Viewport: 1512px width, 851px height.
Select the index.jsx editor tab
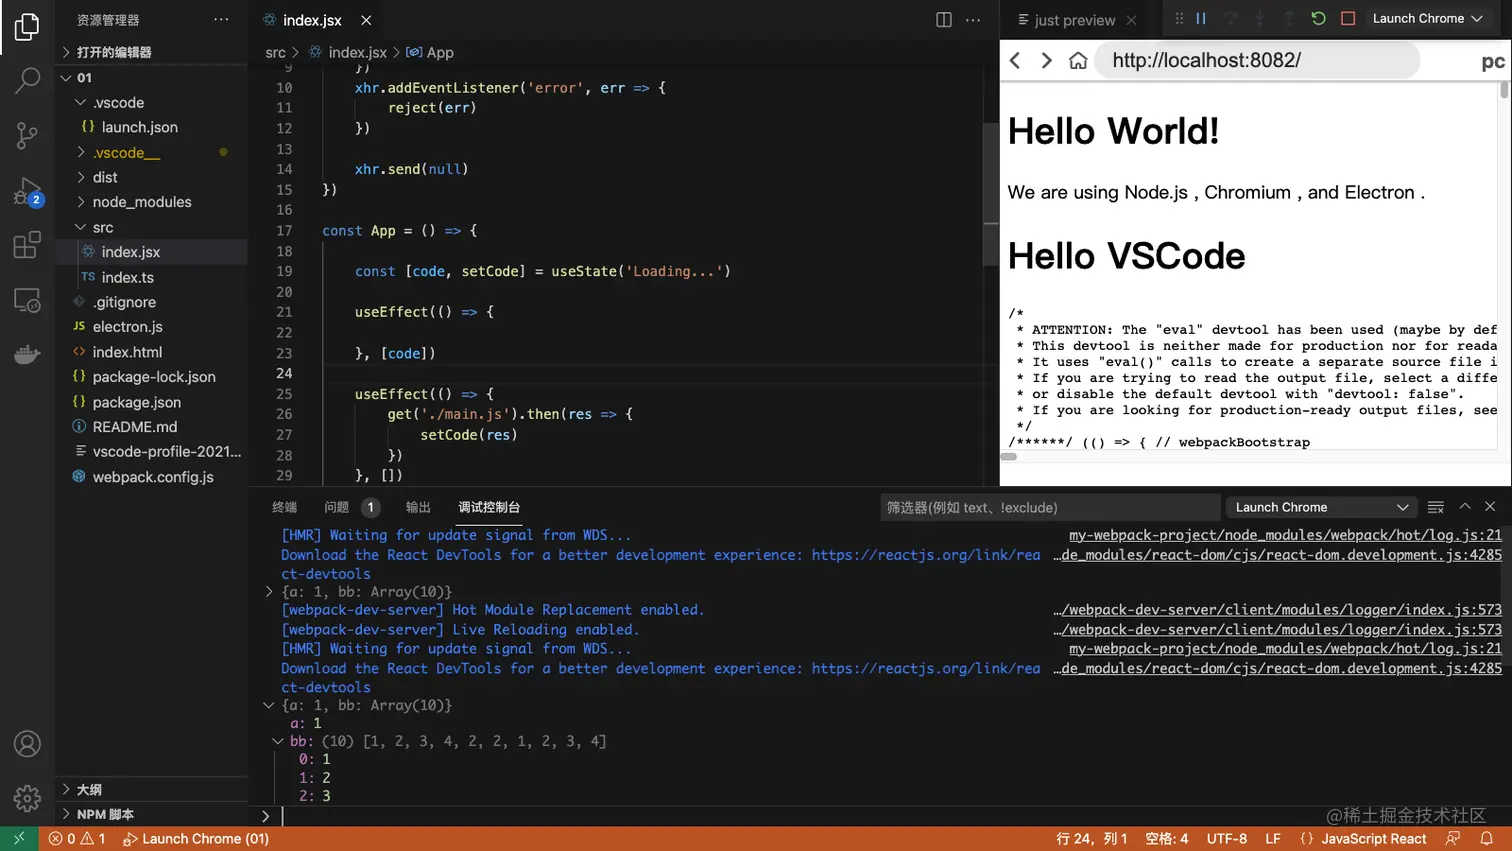pos(312,20)
